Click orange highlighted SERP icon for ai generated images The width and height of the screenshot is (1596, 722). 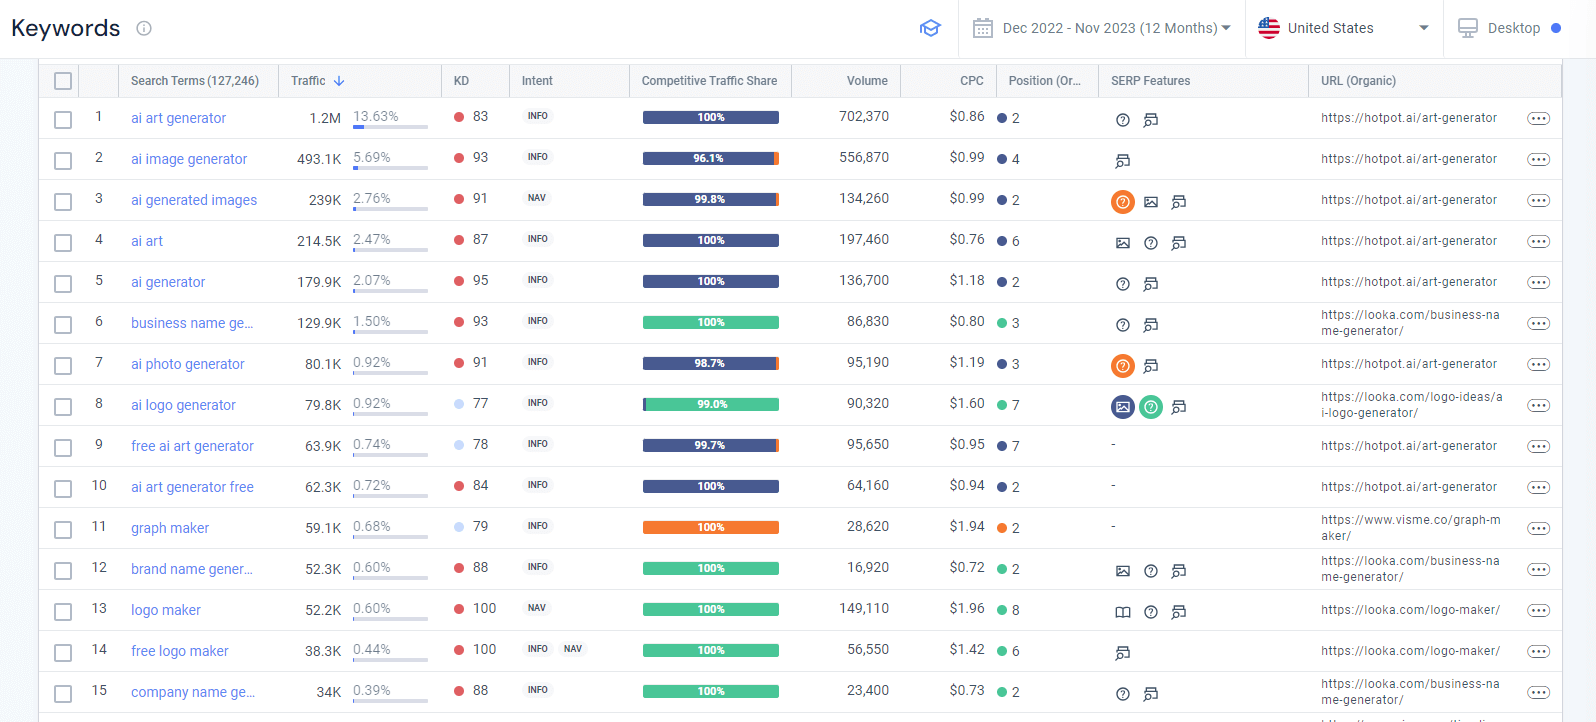click(1123, 202)
